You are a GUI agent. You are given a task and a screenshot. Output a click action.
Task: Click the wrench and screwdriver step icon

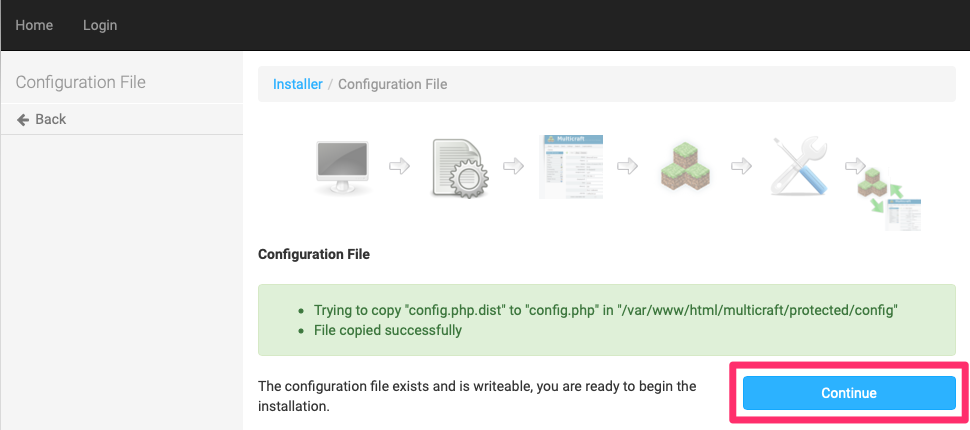pos(798,166)
